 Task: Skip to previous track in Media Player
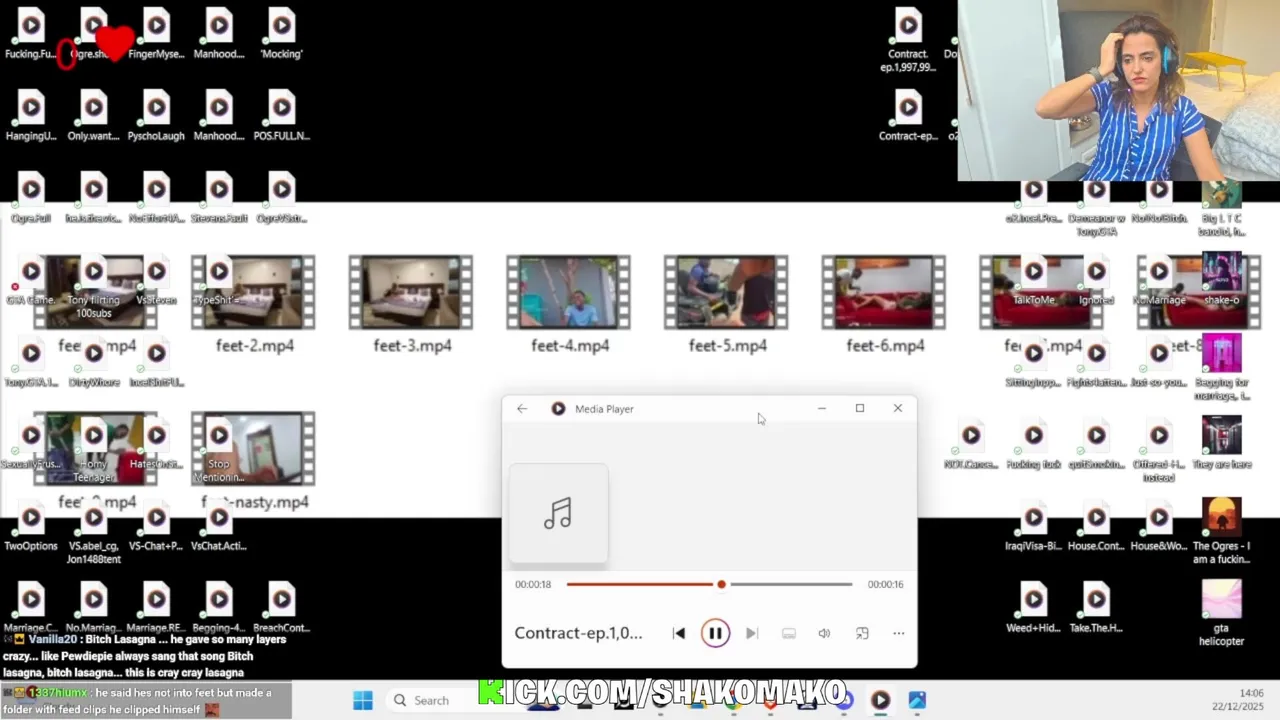[679, 633]
